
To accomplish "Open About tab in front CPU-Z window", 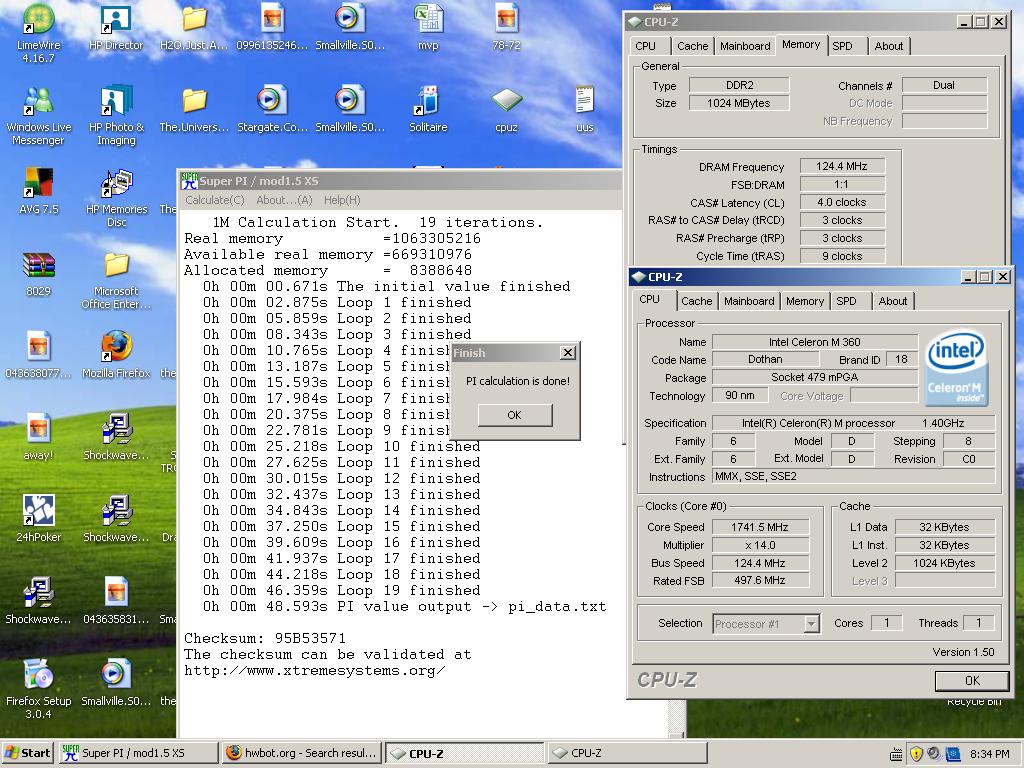I will tap(893, 301).
